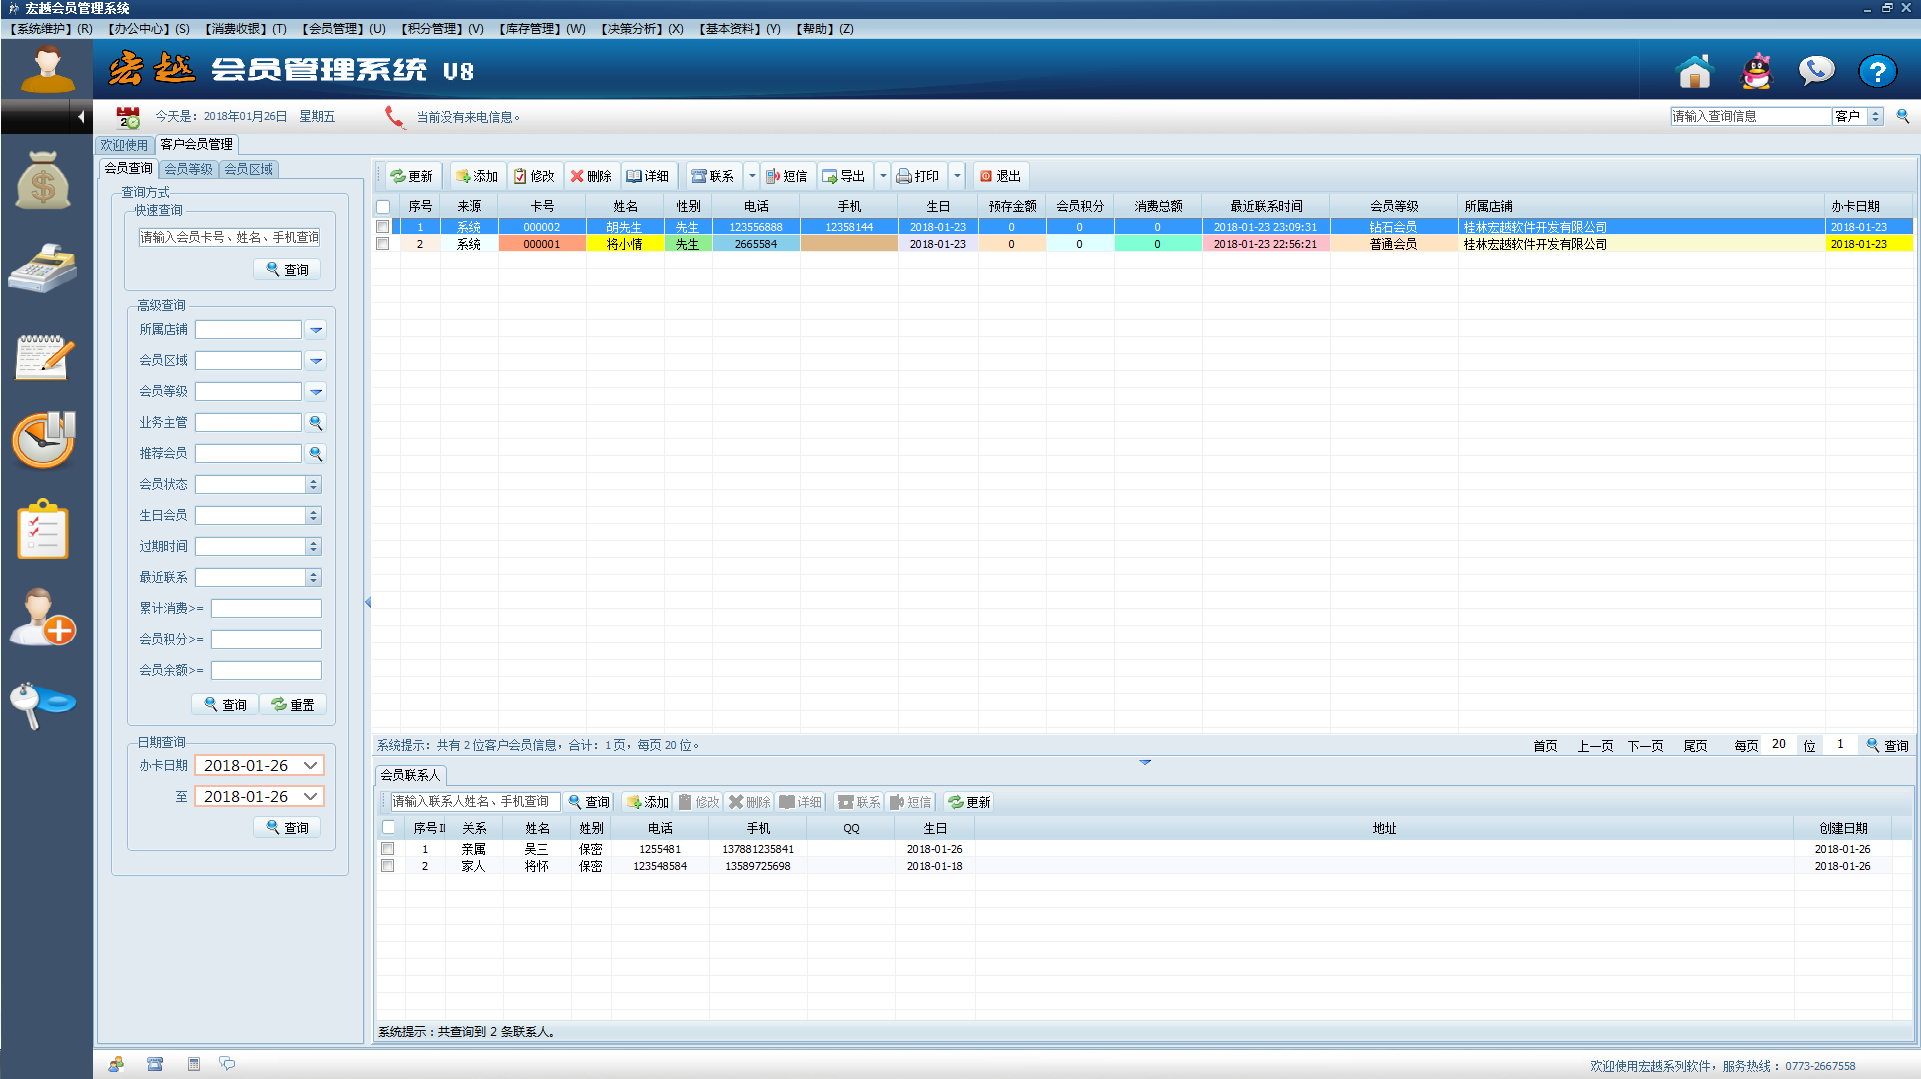Viewport: 1921px width, 1079px height.
Task: Click the add-member person icon in sidebar
Action: coord(43,617)
